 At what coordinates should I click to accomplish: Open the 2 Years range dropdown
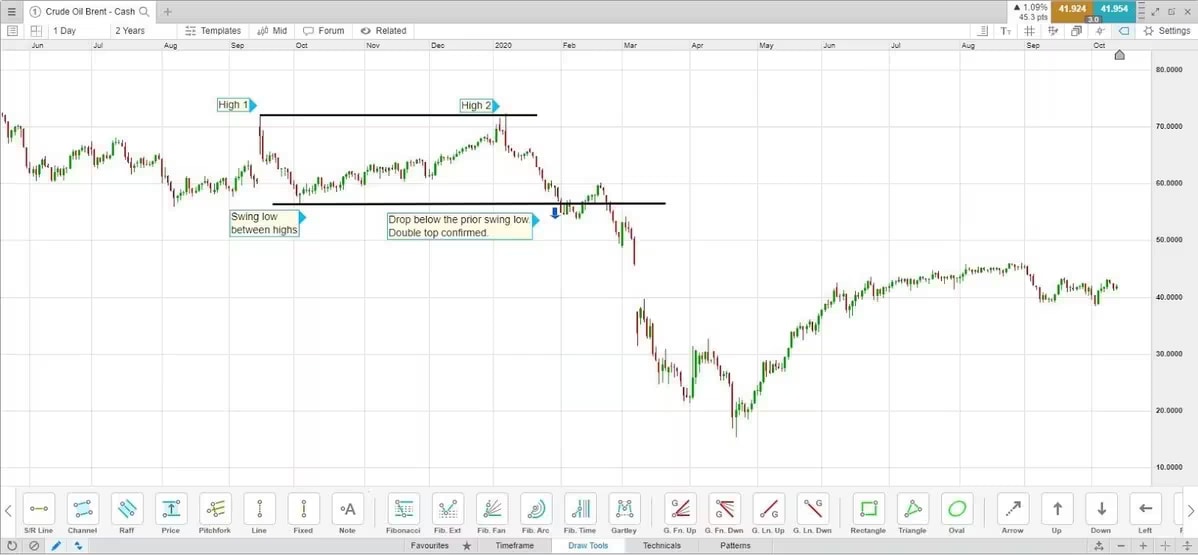(x=143, y=31)
